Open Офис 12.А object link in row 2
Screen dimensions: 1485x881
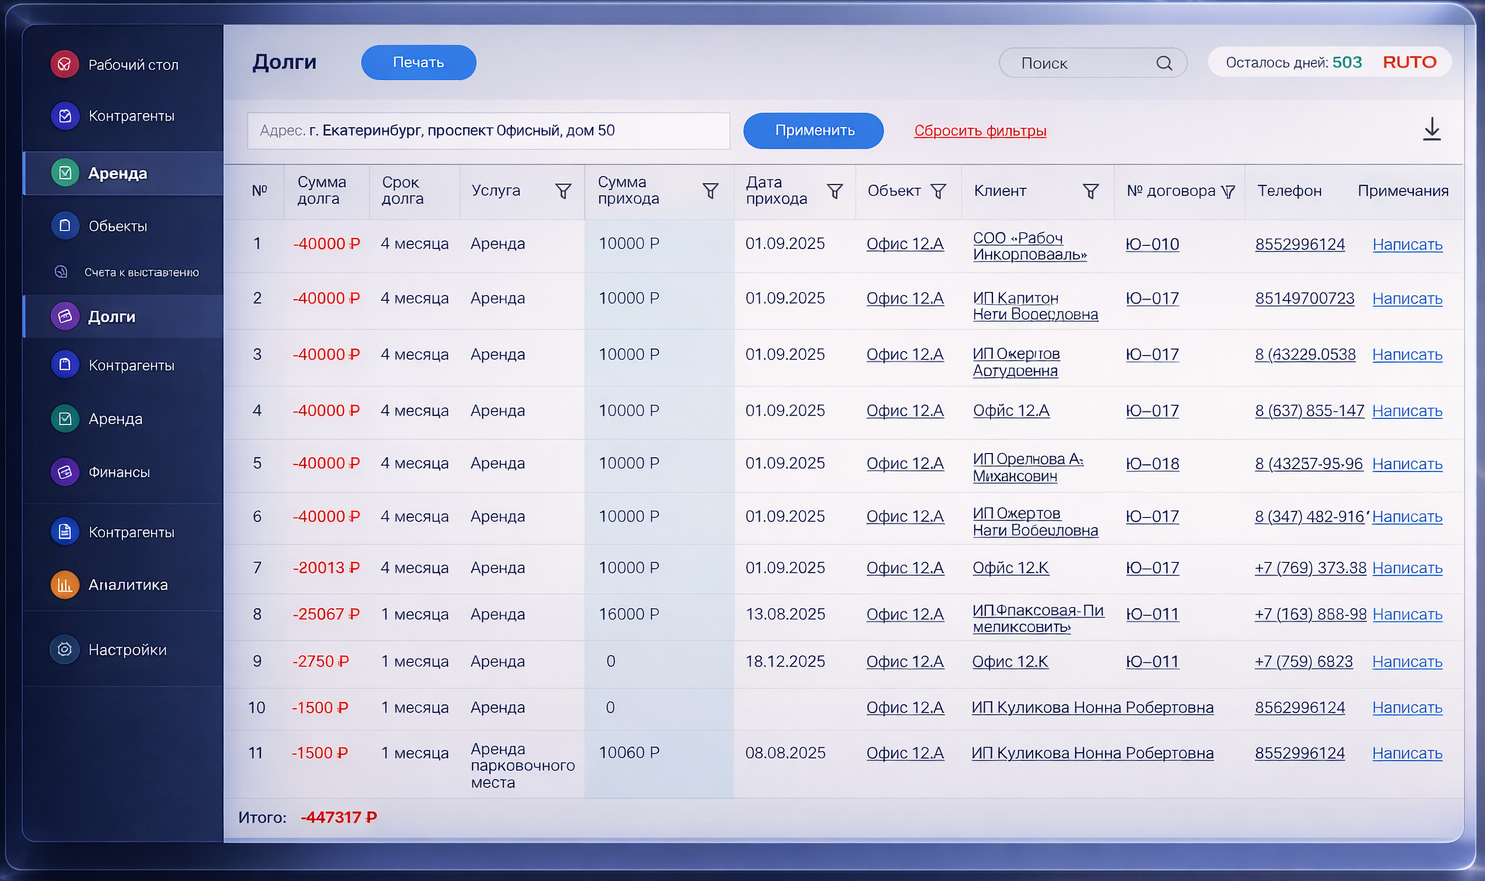coord(905,299)
